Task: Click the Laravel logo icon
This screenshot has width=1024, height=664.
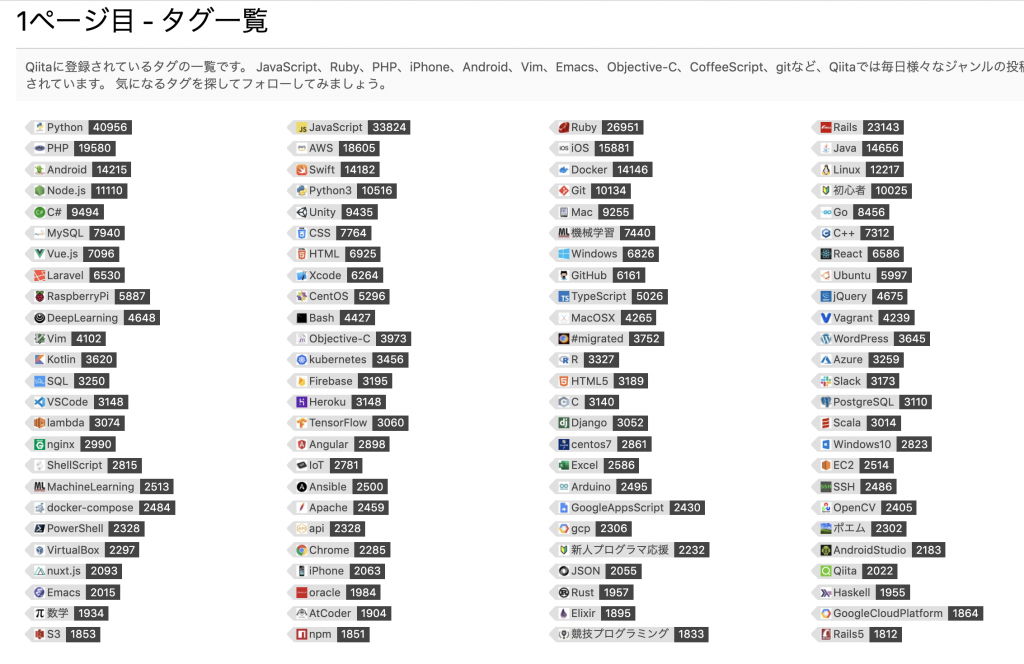Action: pos(39,276)
